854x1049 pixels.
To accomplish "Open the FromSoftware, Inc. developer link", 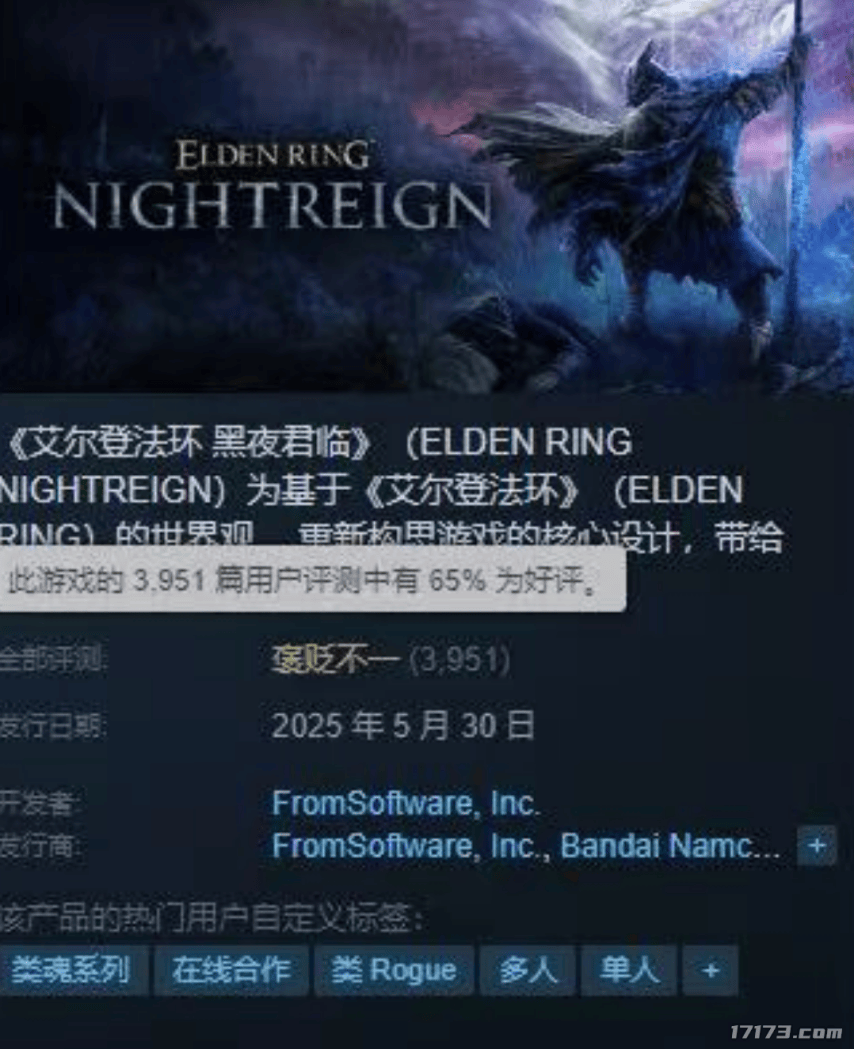I will pos(406,803).
